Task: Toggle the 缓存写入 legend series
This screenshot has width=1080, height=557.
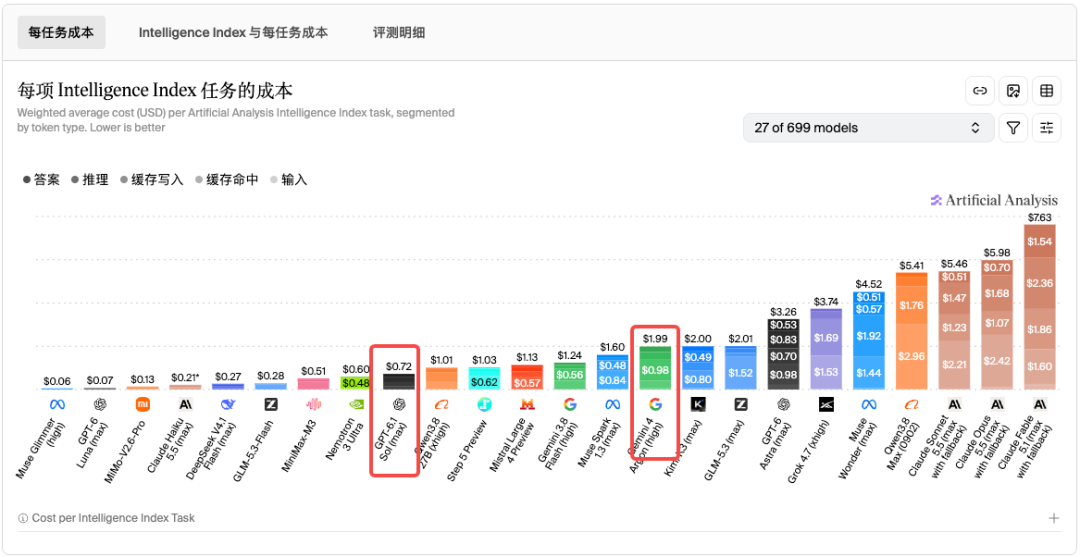Action: click(x=152, y=180)
